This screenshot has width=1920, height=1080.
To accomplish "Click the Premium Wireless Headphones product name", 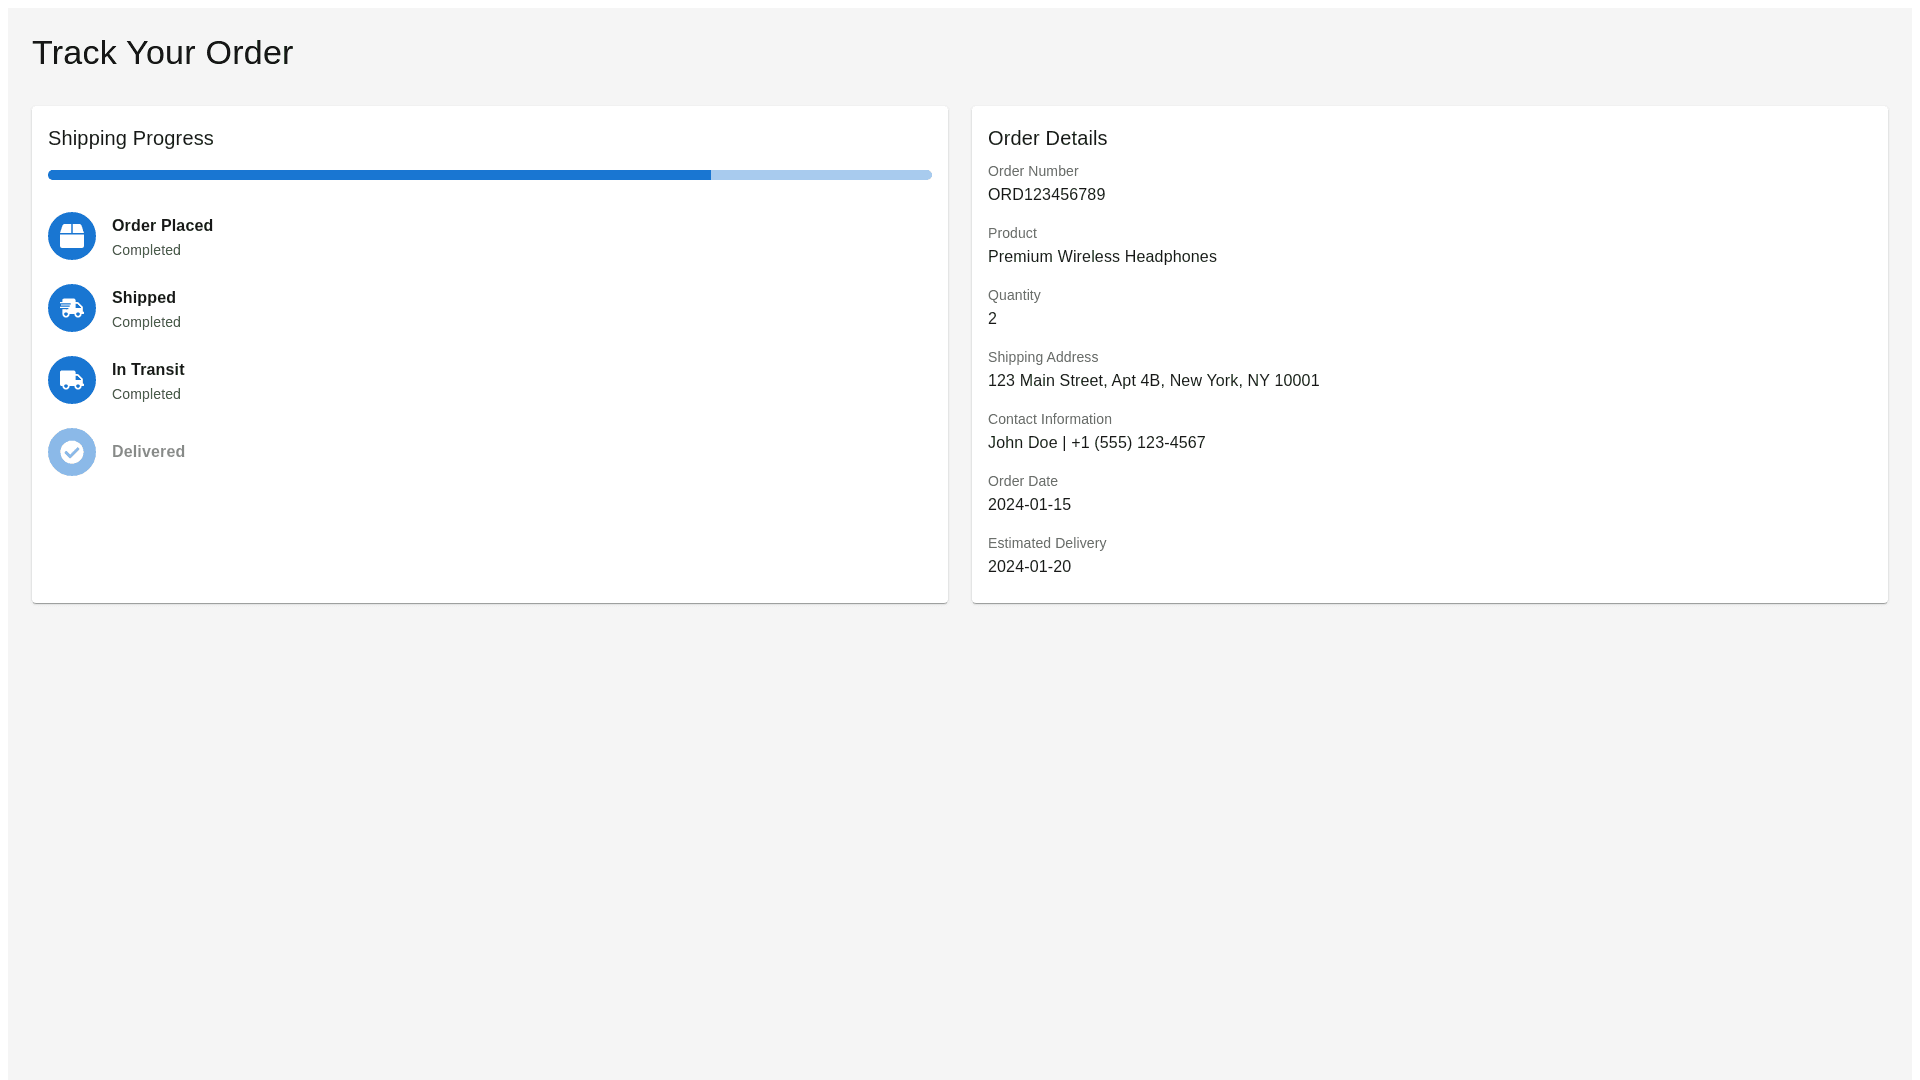I will [1102, 257].
